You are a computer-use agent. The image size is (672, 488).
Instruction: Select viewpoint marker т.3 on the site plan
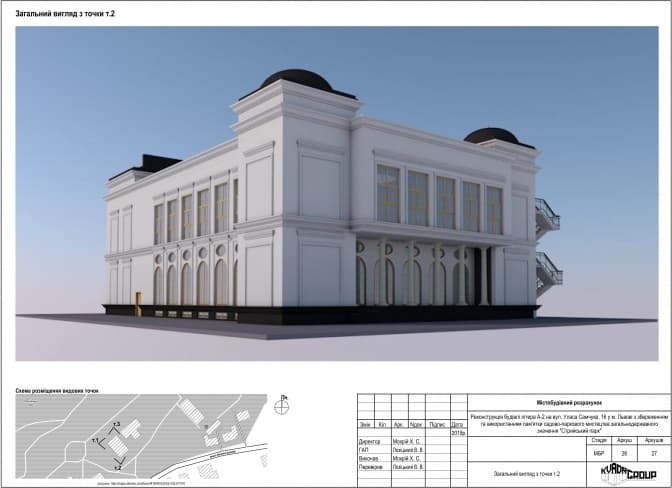click(117, 427)
